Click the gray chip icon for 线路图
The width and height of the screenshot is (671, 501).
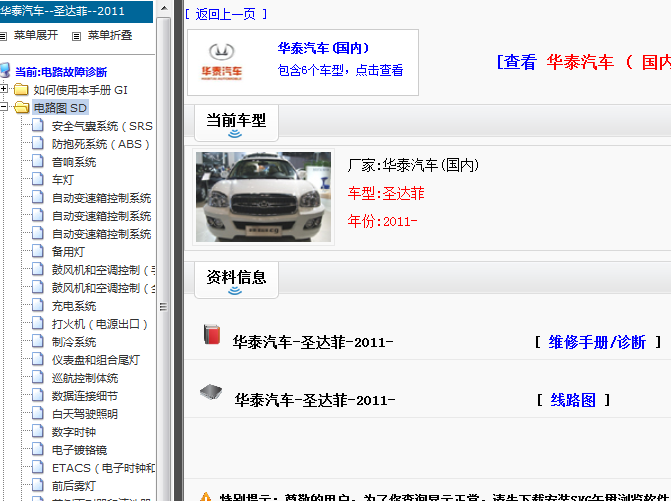(x=211, y=391)
